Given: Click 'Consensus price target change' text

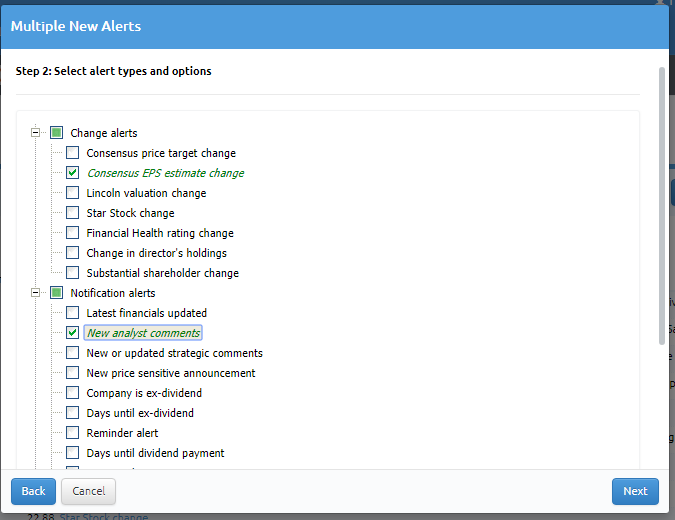Looking at the screenshot, I should [x=161, y=153].
